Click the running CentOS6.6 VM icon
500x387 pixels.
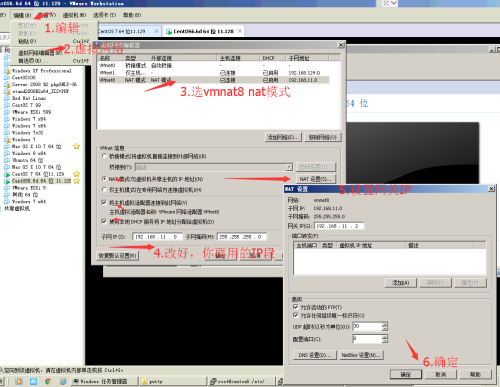[x=7, y=181]
